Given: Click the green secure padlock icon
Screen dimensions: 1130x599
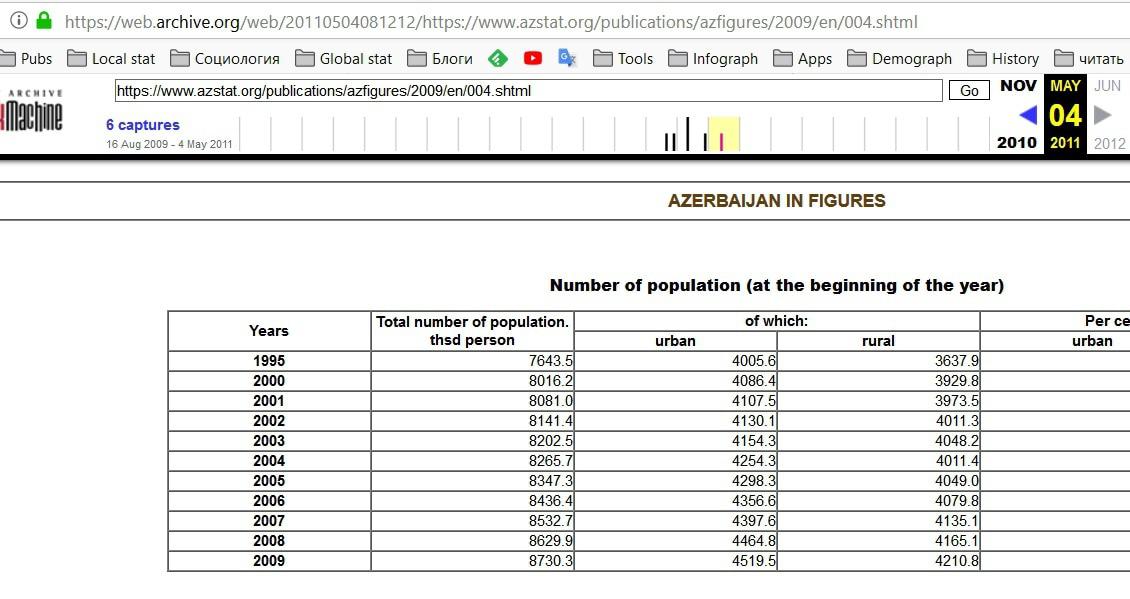Looking at the screenshot, I should [44, 21].
